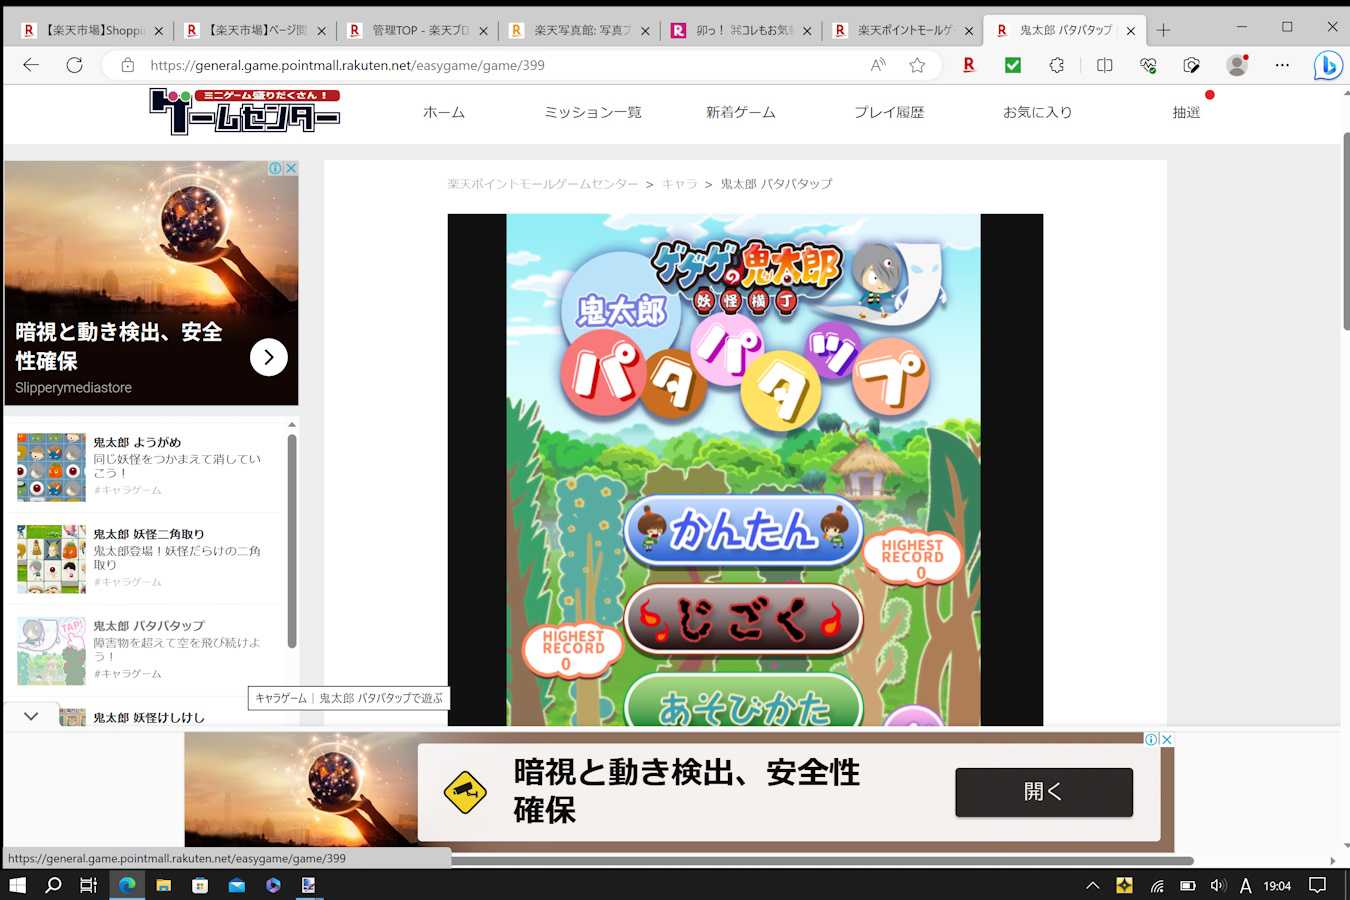Image resolution: width=1350 pixels, height=900 pixels.
Task: Close the 鬼太郎 パタパタップ tab
Action: pyautogui.click(x=1131, y=31)
